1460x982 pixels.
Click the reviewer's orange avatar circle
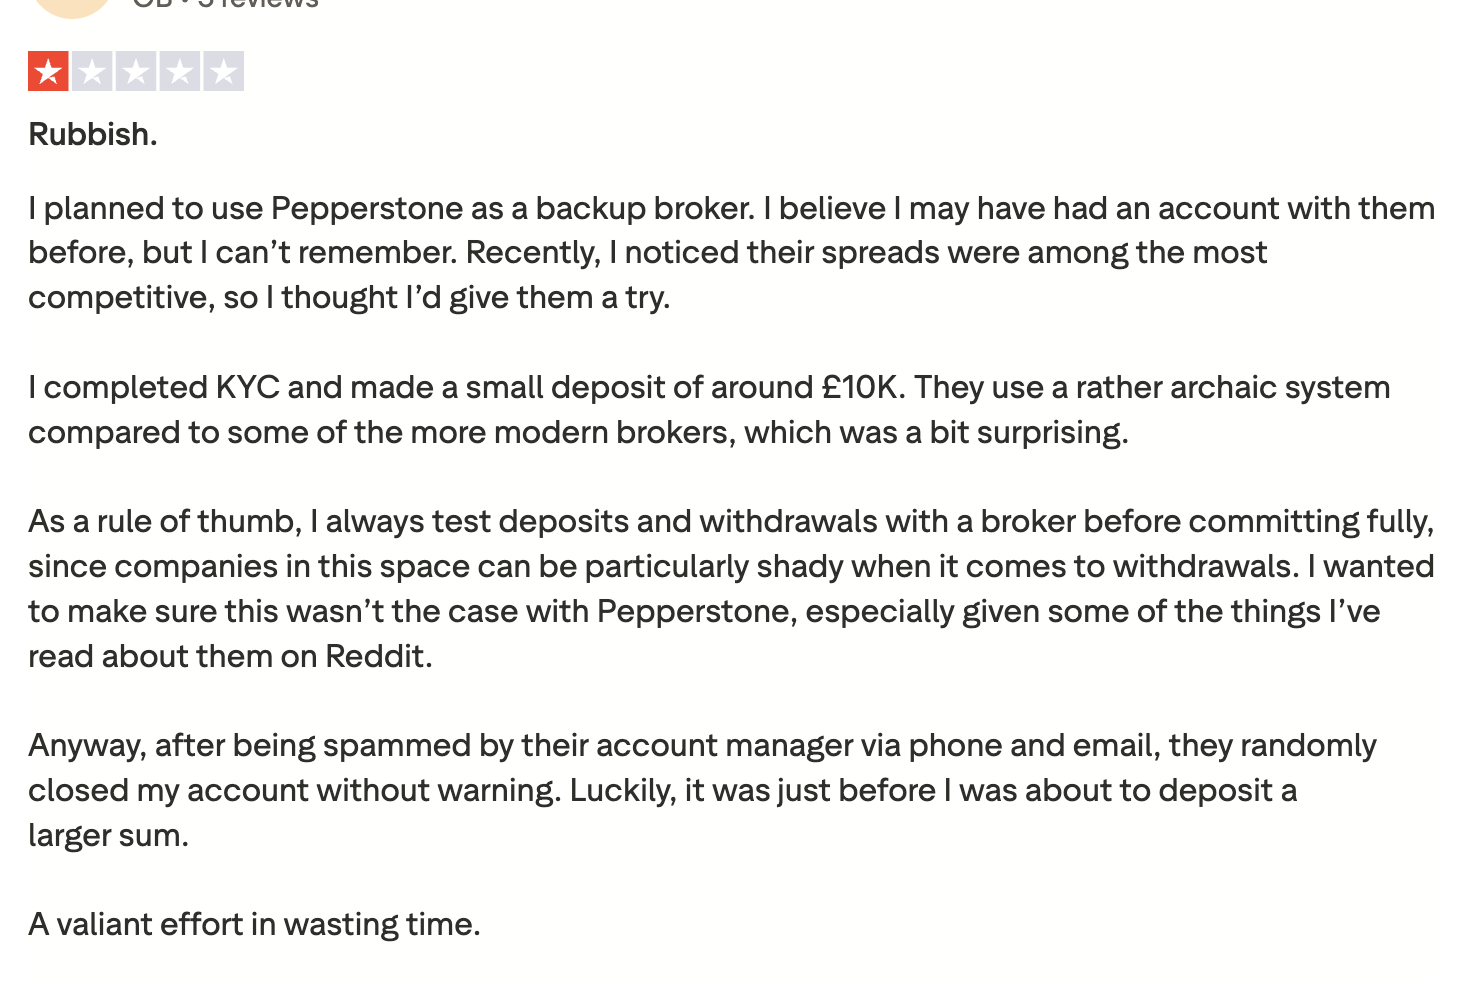pos(71,5)
